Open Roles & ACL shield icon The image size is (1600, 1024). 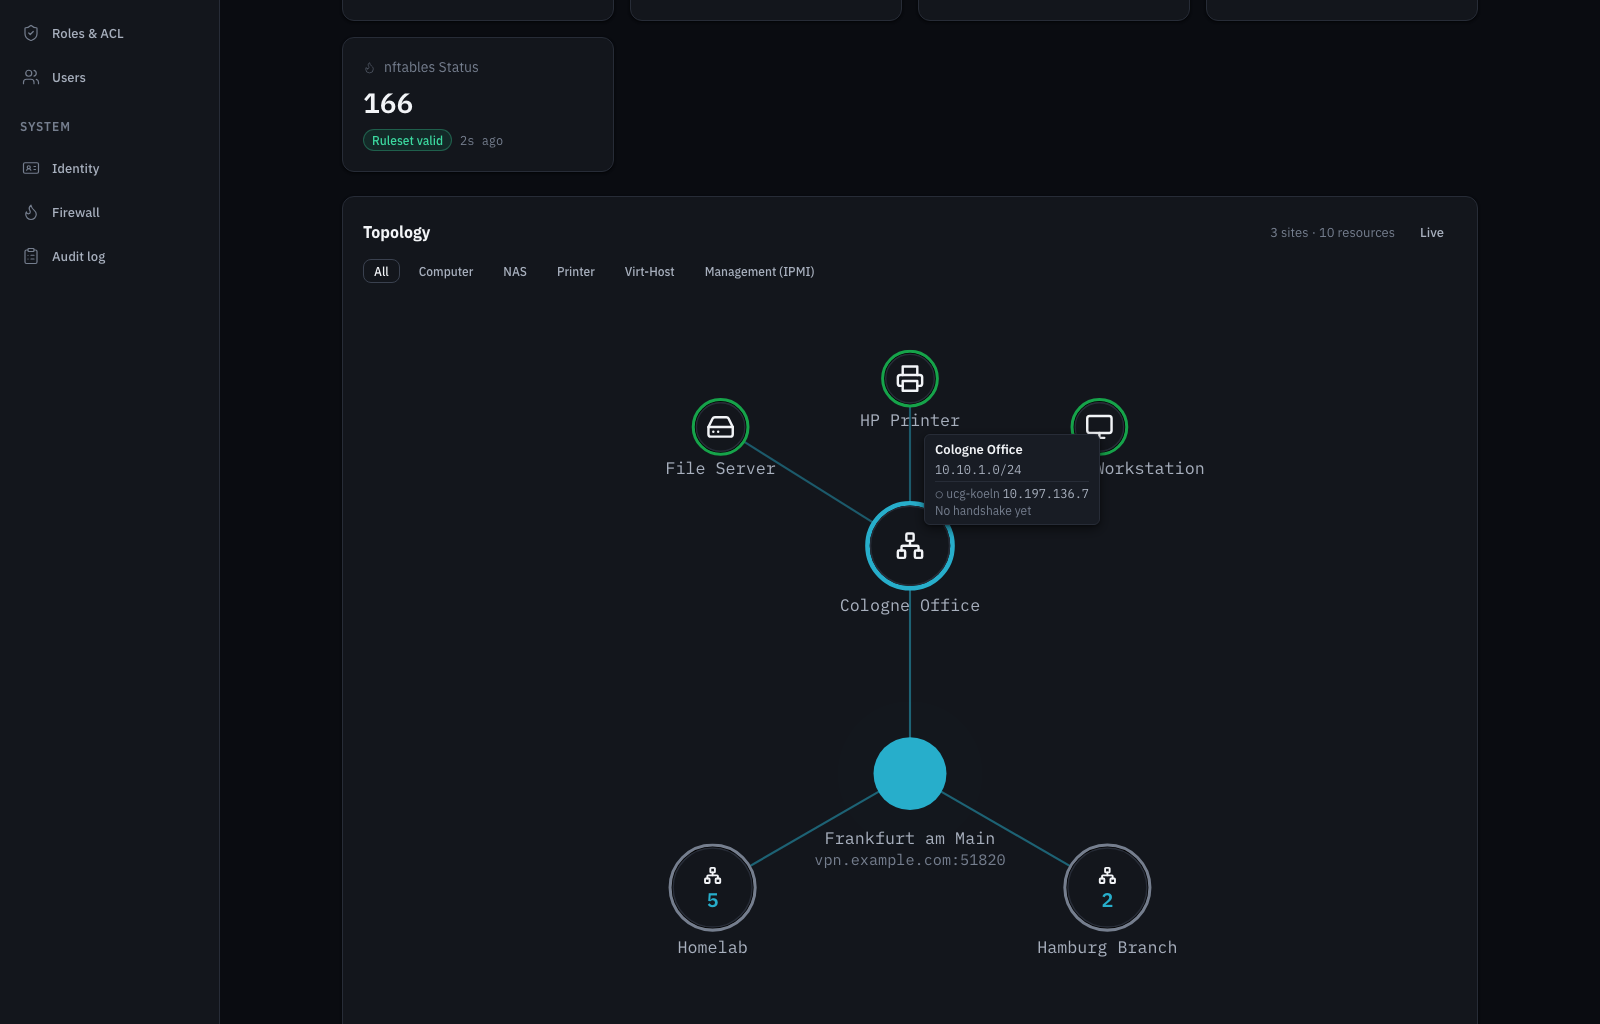[x=31, y=33]
